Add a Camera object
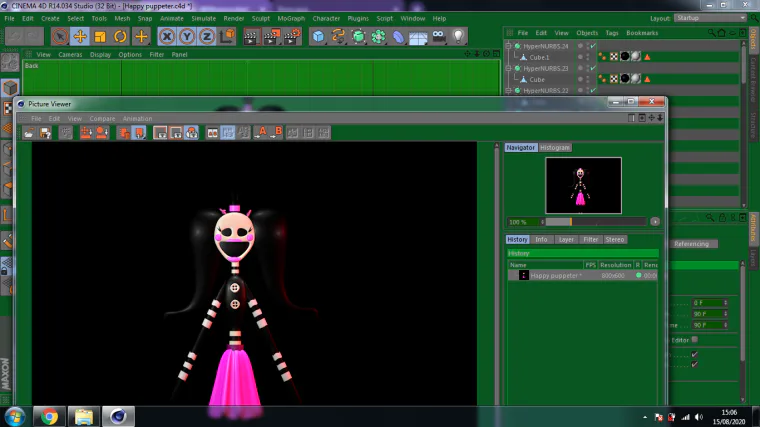Screen dimensions: 760x427 point(439,36)
